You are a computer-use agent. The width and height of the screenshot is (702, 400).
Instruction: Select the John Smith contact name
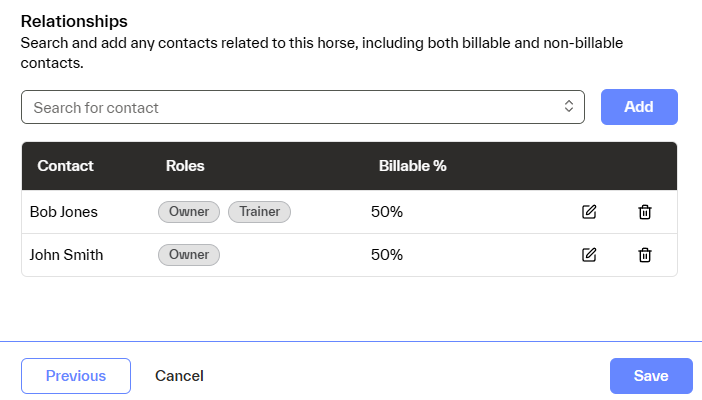click(x=66, y=255)
